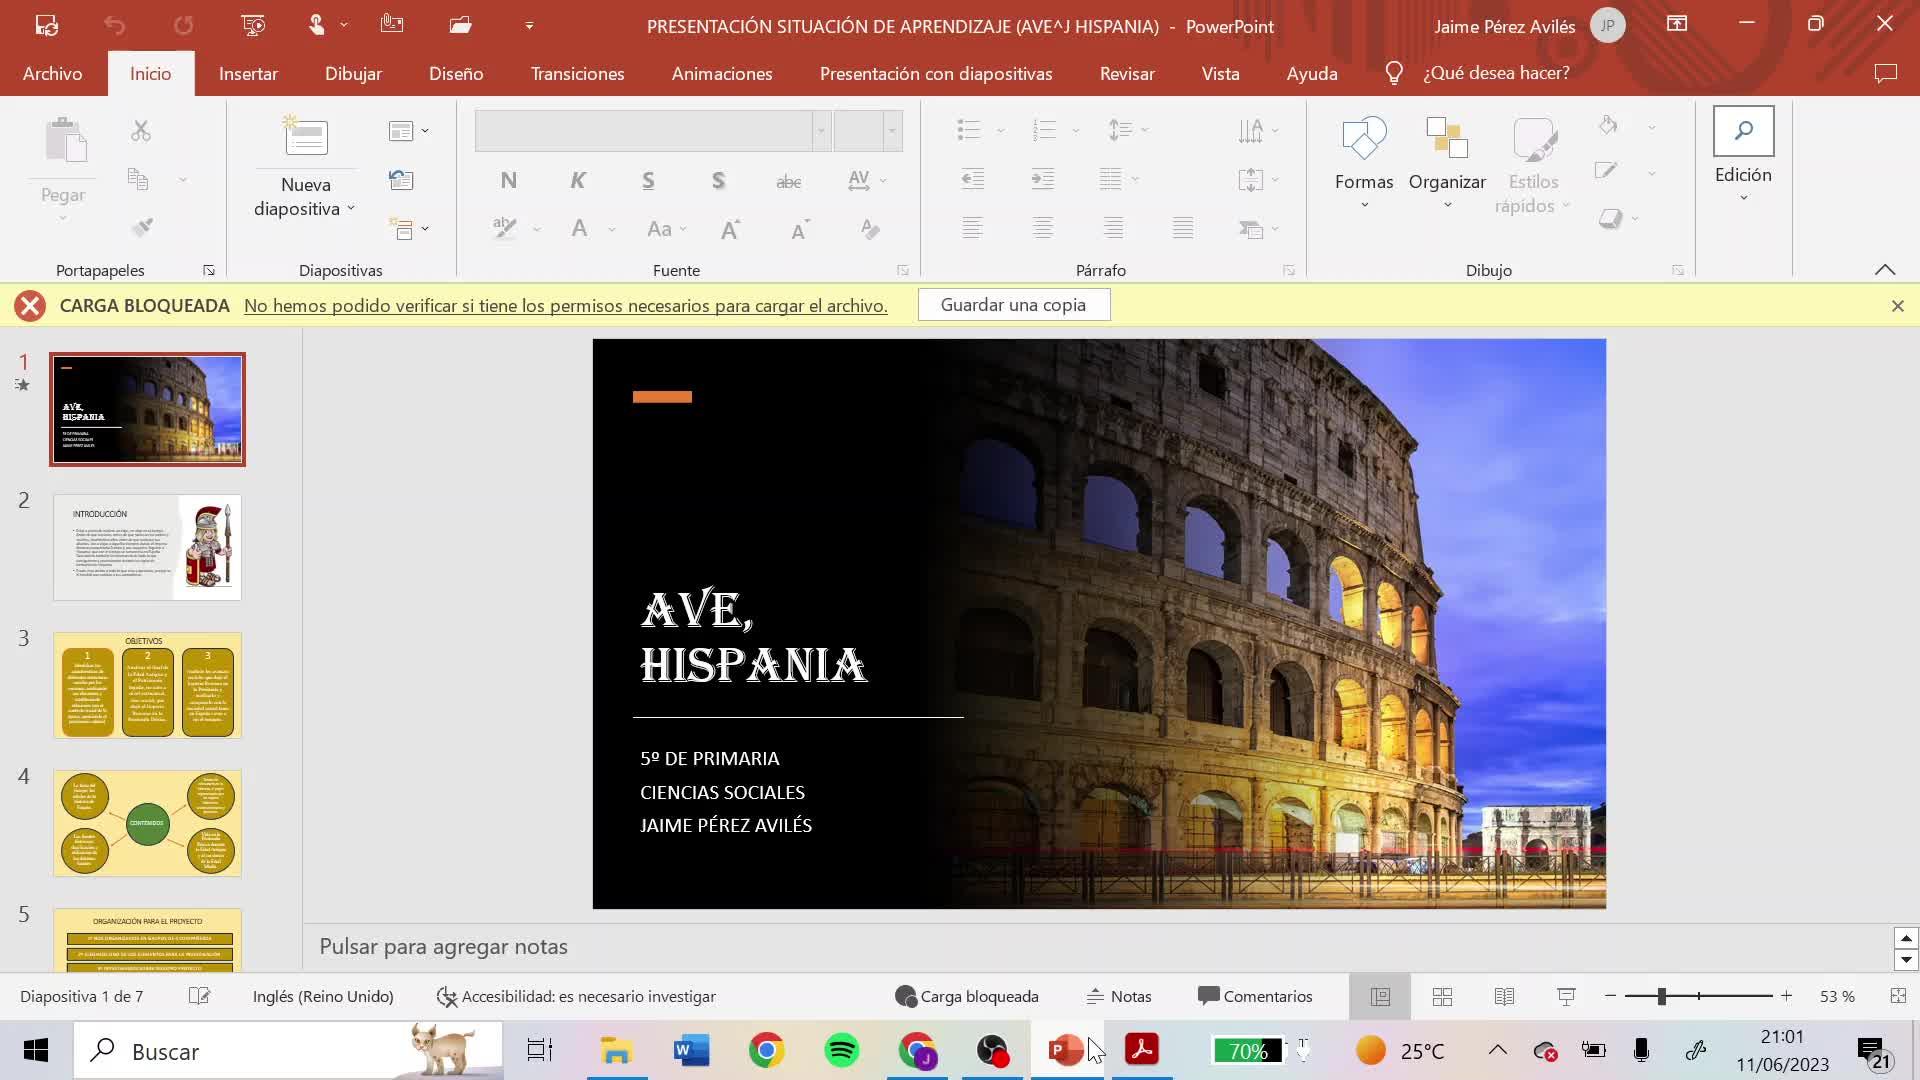Open Reading View in status bar
This screenshot has width=1920, height=1080.
click(x=1504, y=996)
